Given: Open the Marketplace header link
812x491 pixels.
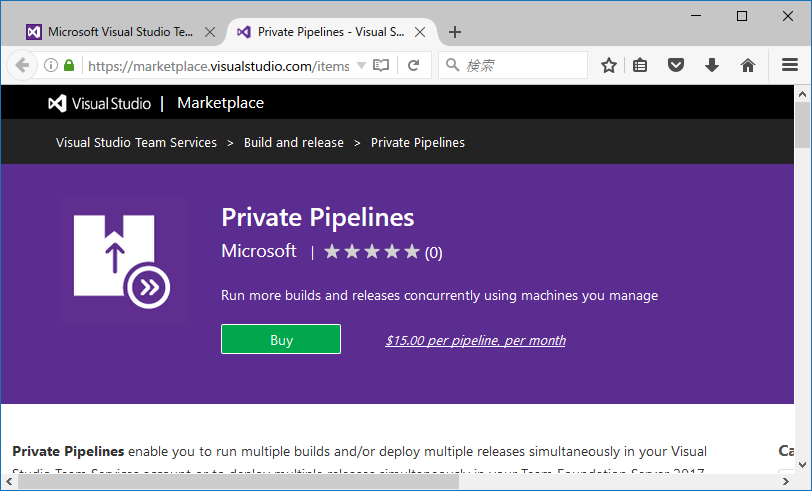Looking at the screenshot, I should [221, 103].
